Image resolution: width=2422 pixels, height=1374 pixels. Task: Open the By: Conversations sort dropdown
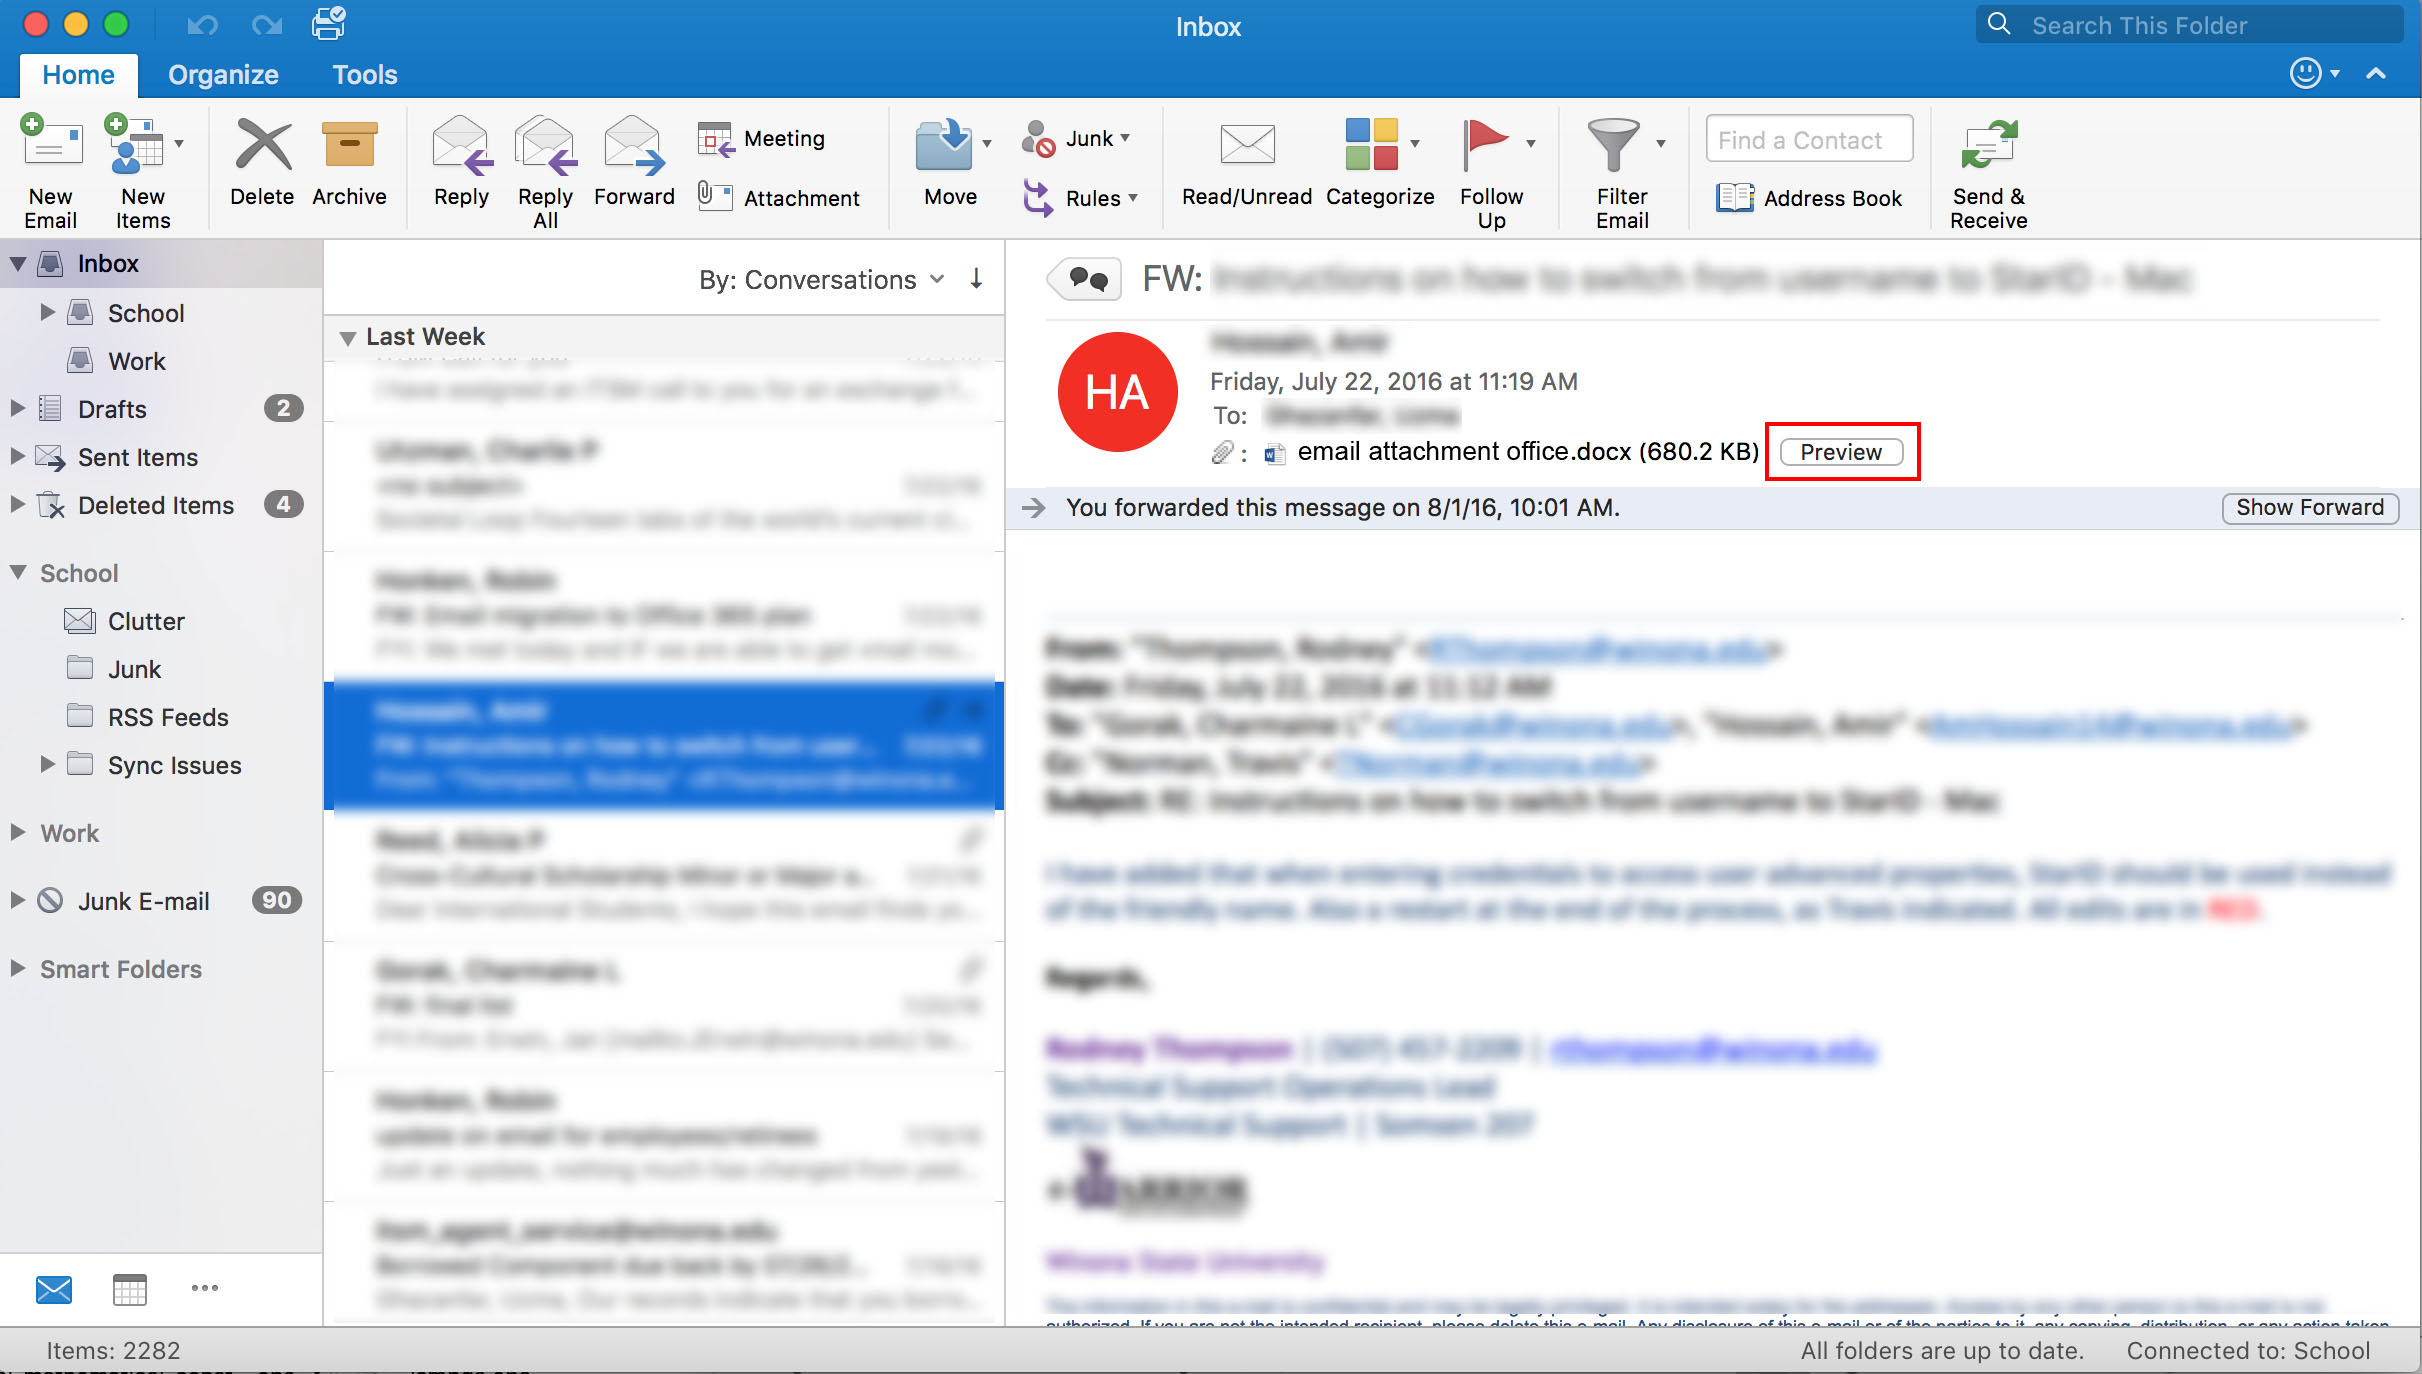tap(820, 280)
